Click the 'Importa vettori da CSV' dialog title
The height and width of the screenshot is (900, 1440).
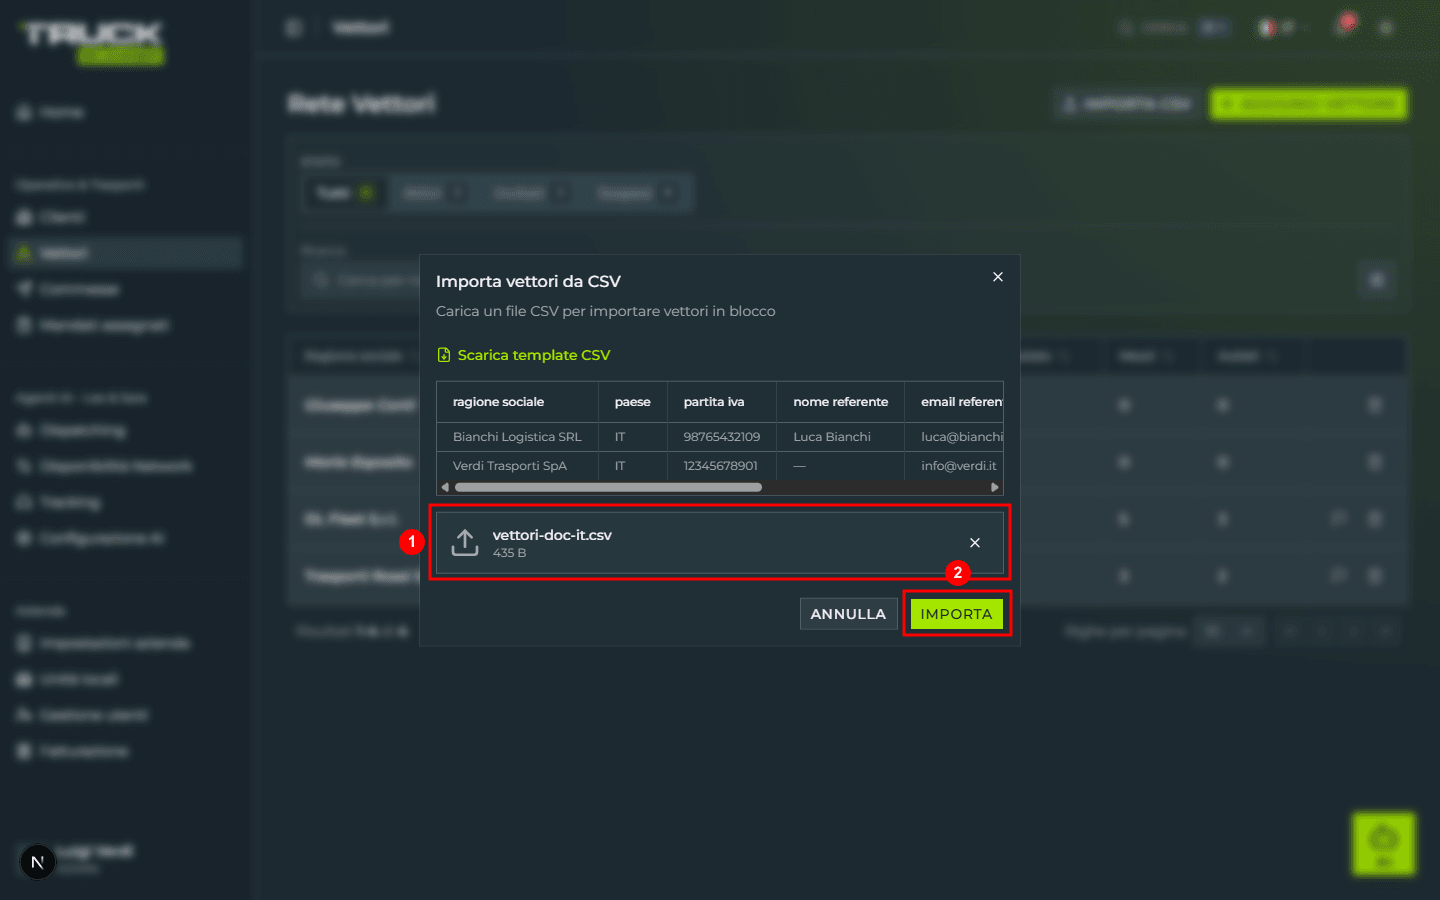coord(528,281)
